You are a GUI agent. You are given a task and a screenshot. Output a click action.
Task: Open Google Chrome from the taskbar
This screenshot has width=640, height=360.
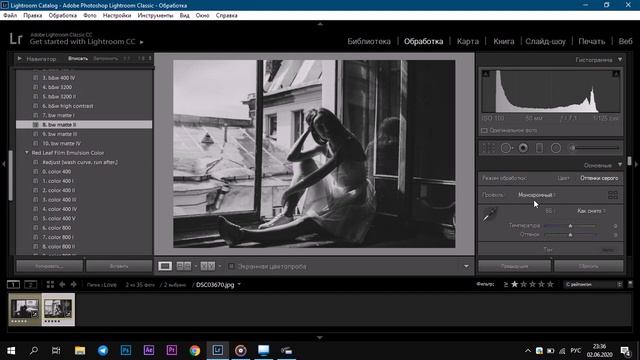[195, 350]
